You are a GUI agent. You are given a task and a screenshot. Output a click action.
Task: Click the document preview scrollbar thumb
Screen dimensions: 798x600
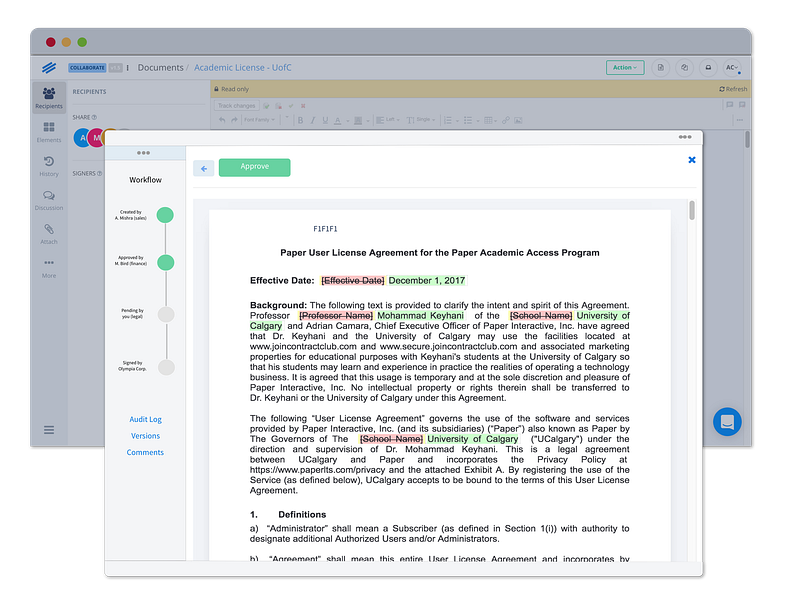pos(692,210)
